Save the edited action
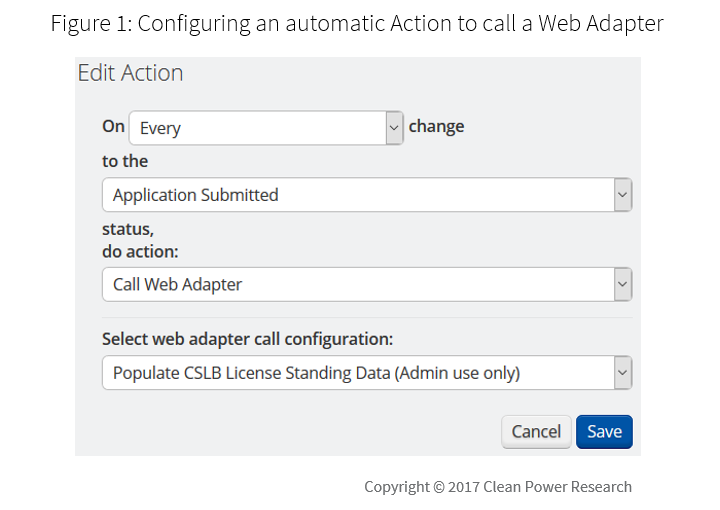 pos(604,431)
